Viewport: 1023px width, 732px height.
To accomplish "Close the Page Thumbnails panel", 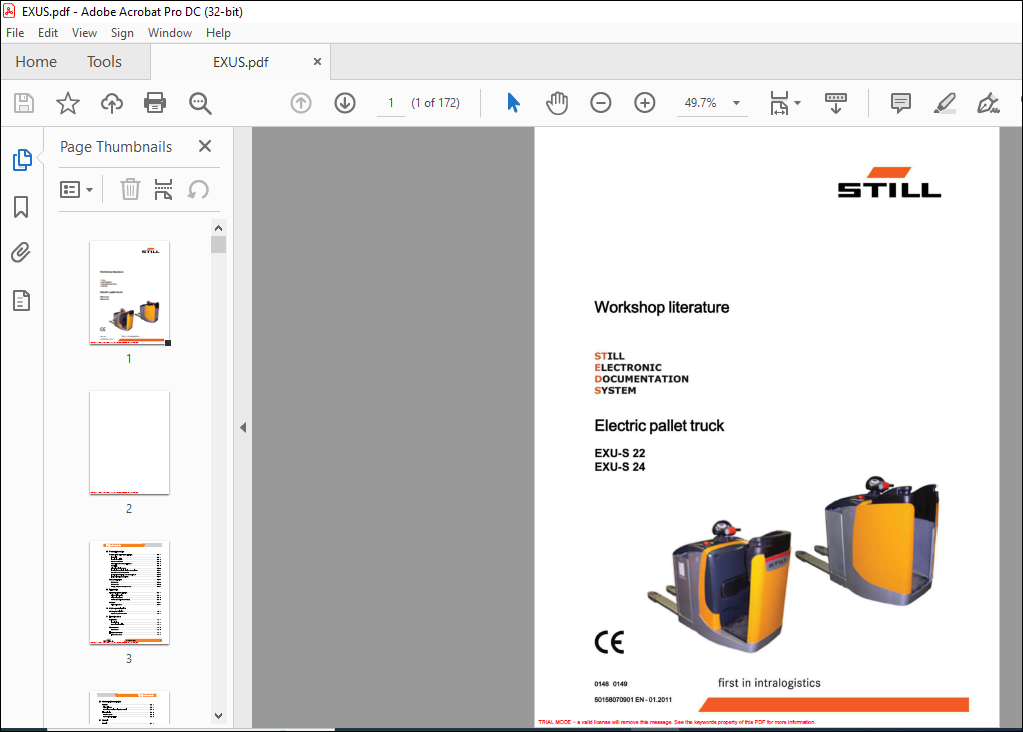I will pyautogui.click(x=205, y=146).
